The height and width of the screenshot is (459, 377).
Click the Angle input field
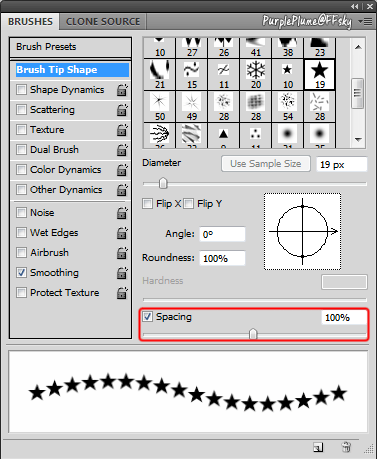222,234
